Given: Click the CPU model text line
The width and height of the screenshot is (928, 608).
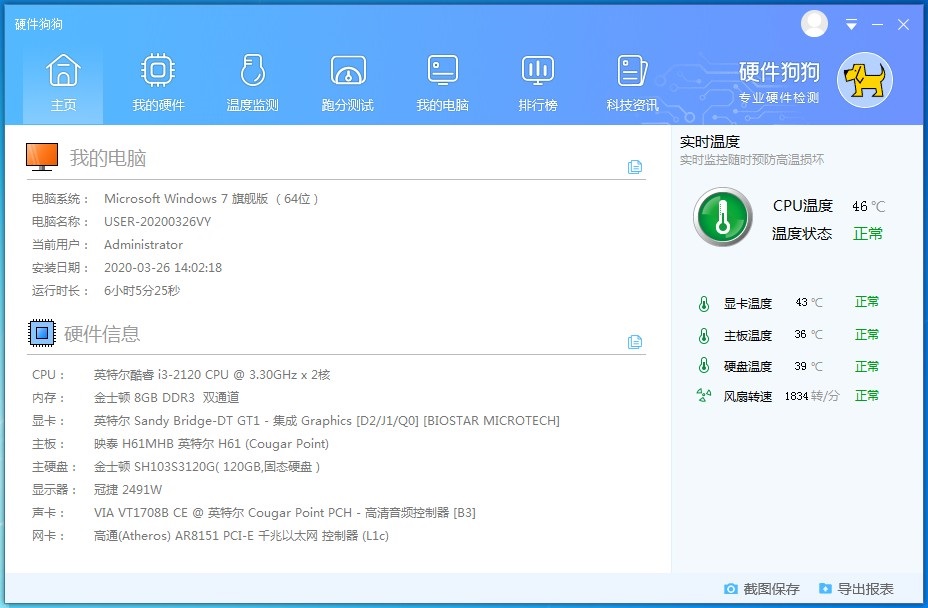Looking at the screenshot, I should tap(211, 375).
